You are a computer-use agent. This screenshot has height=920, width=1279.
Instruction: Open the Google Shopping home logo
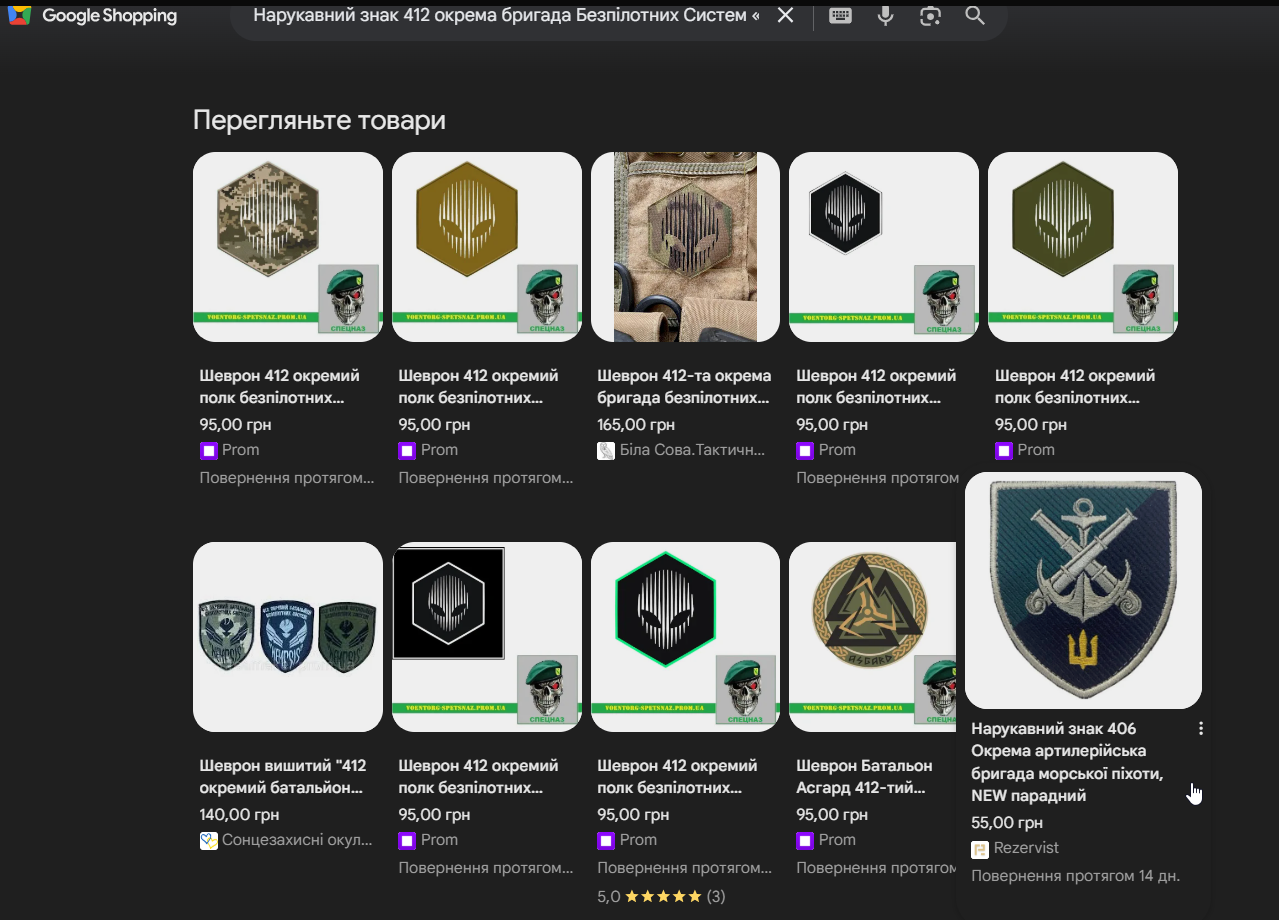[92, 16]
